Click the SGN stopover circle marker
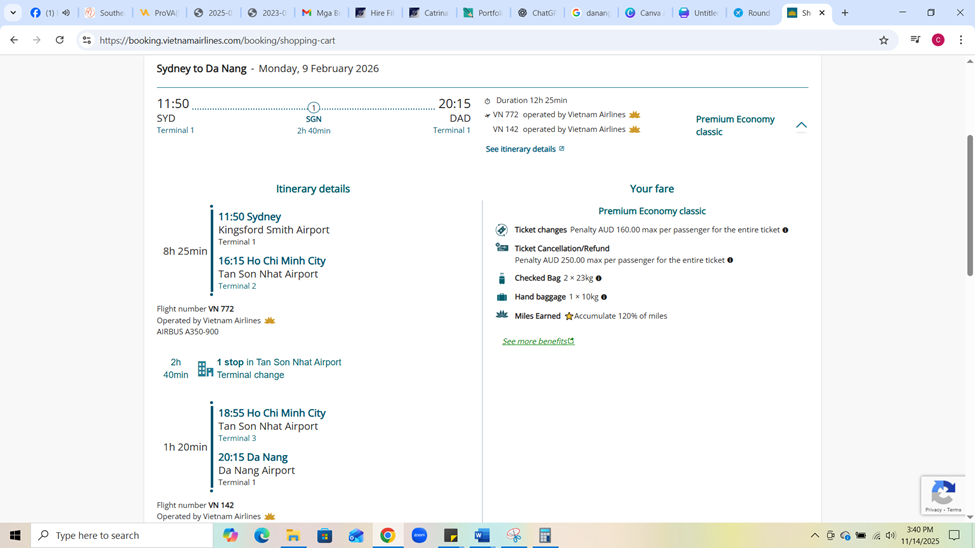 (313, 108)
